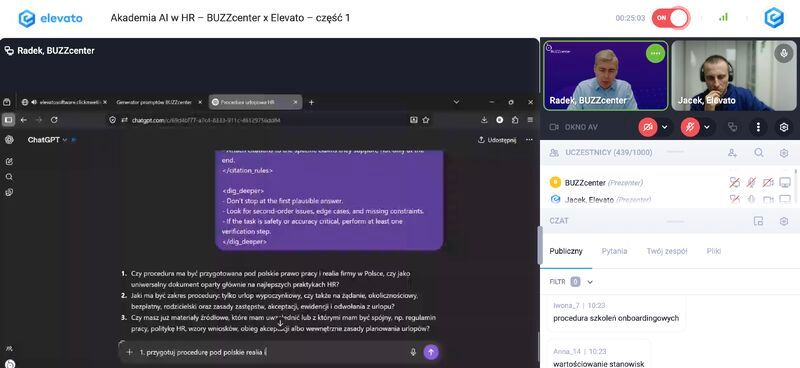Screen dimensions: 800x368
Task: Switch to Pytania chat tab
Action: [614, 251]
